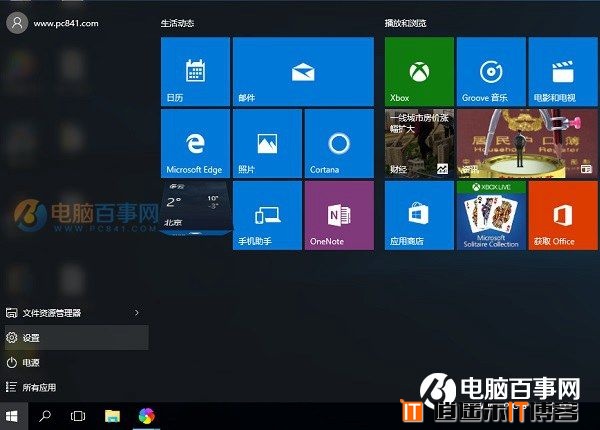Open the Calendar (日历) tile

pos(194,71)
